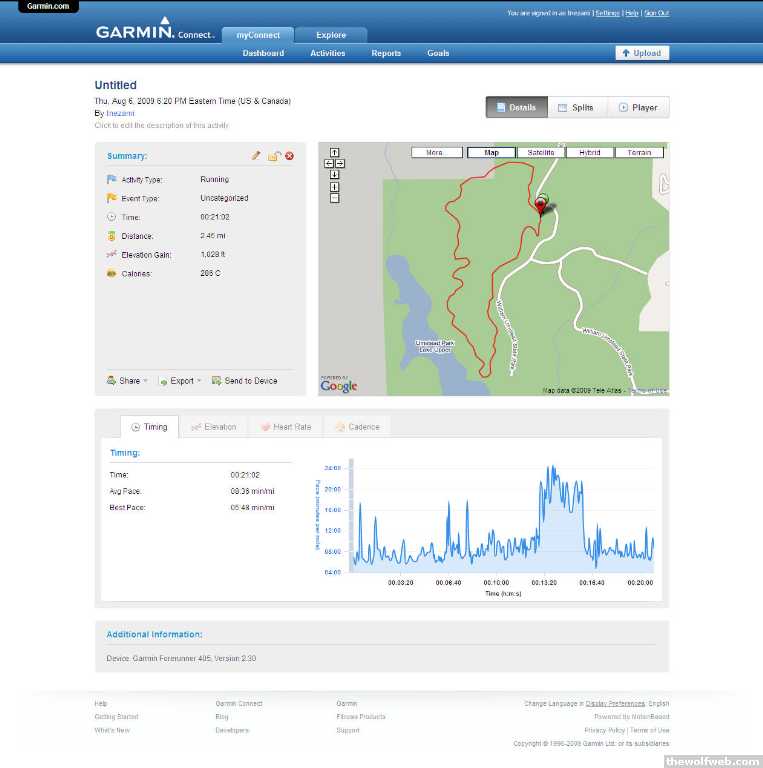Click the Untitled activity title to edit

point(116,85)
